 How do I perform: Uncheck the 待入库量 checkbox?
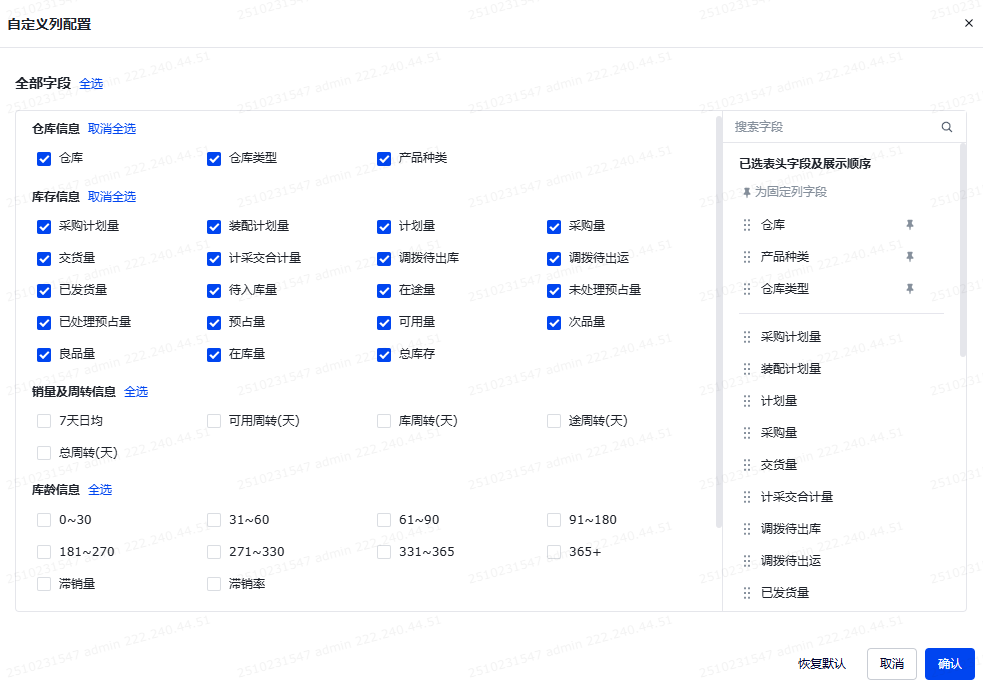214,290
